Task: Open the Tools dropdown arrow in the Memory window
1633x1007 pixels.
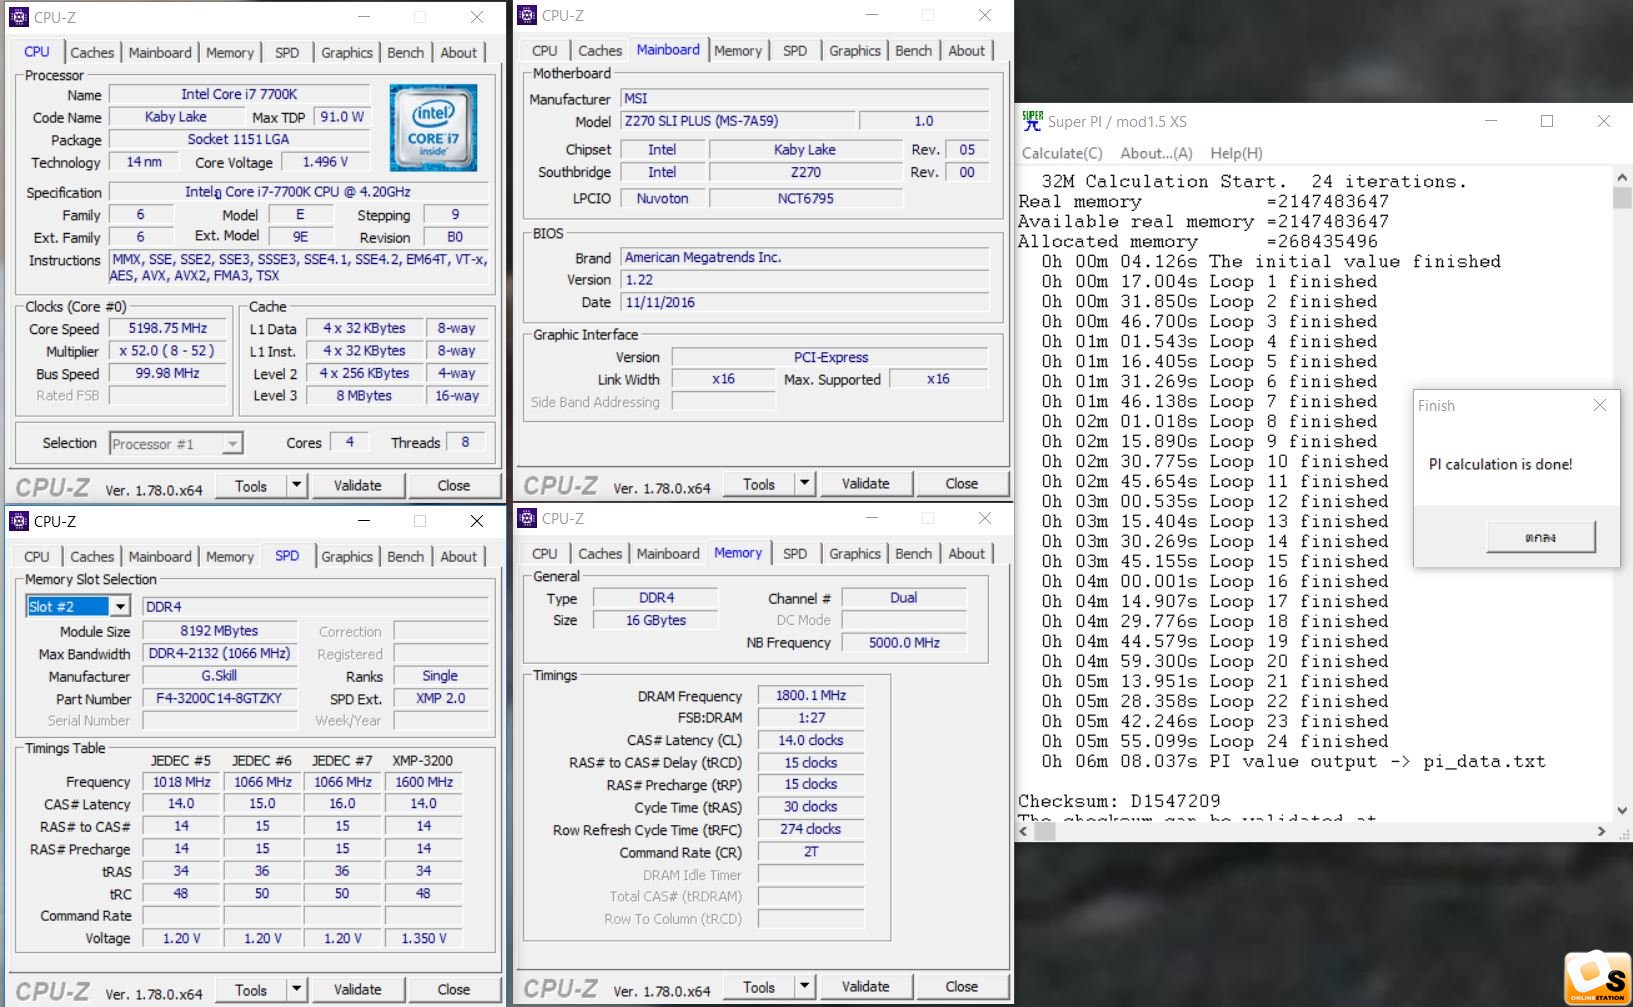Action: pos(804,987)
